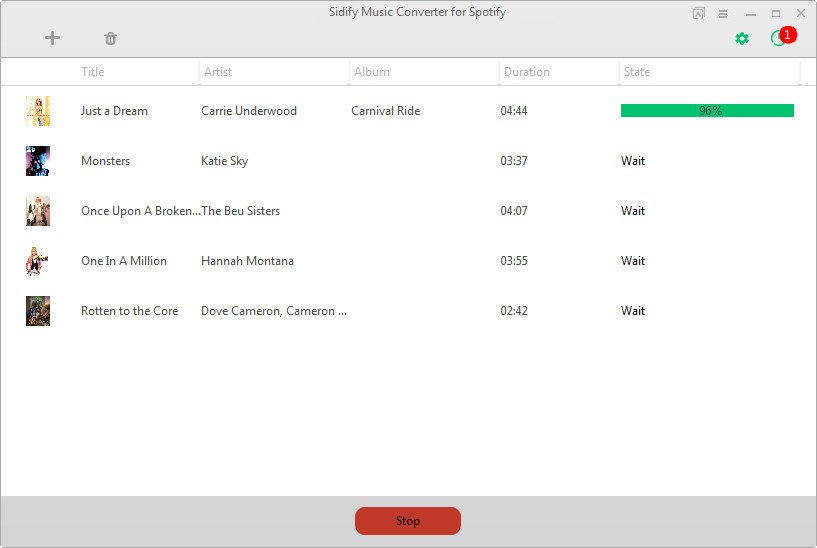The width and height of the screenshot is (817, 548).
Task: Close the Sidify window
Action: coord(801,13)
